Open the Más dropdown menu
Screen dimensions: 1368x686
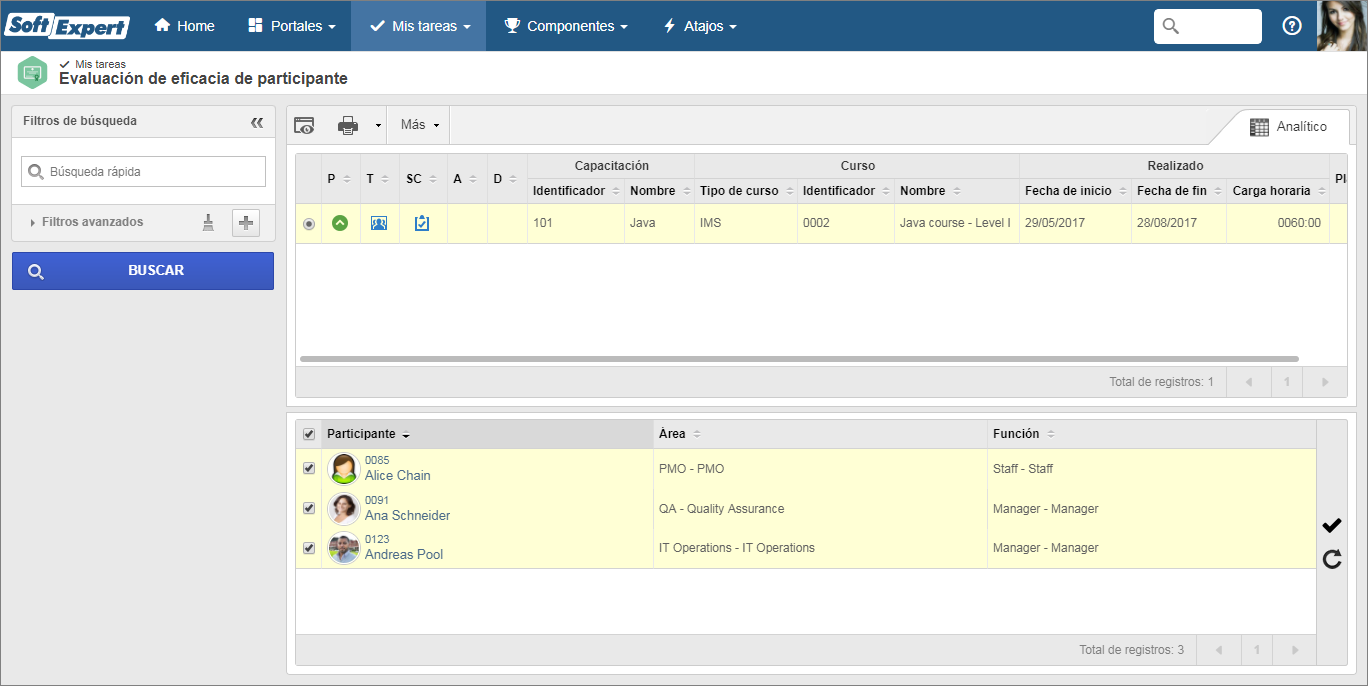pos(420,125)
